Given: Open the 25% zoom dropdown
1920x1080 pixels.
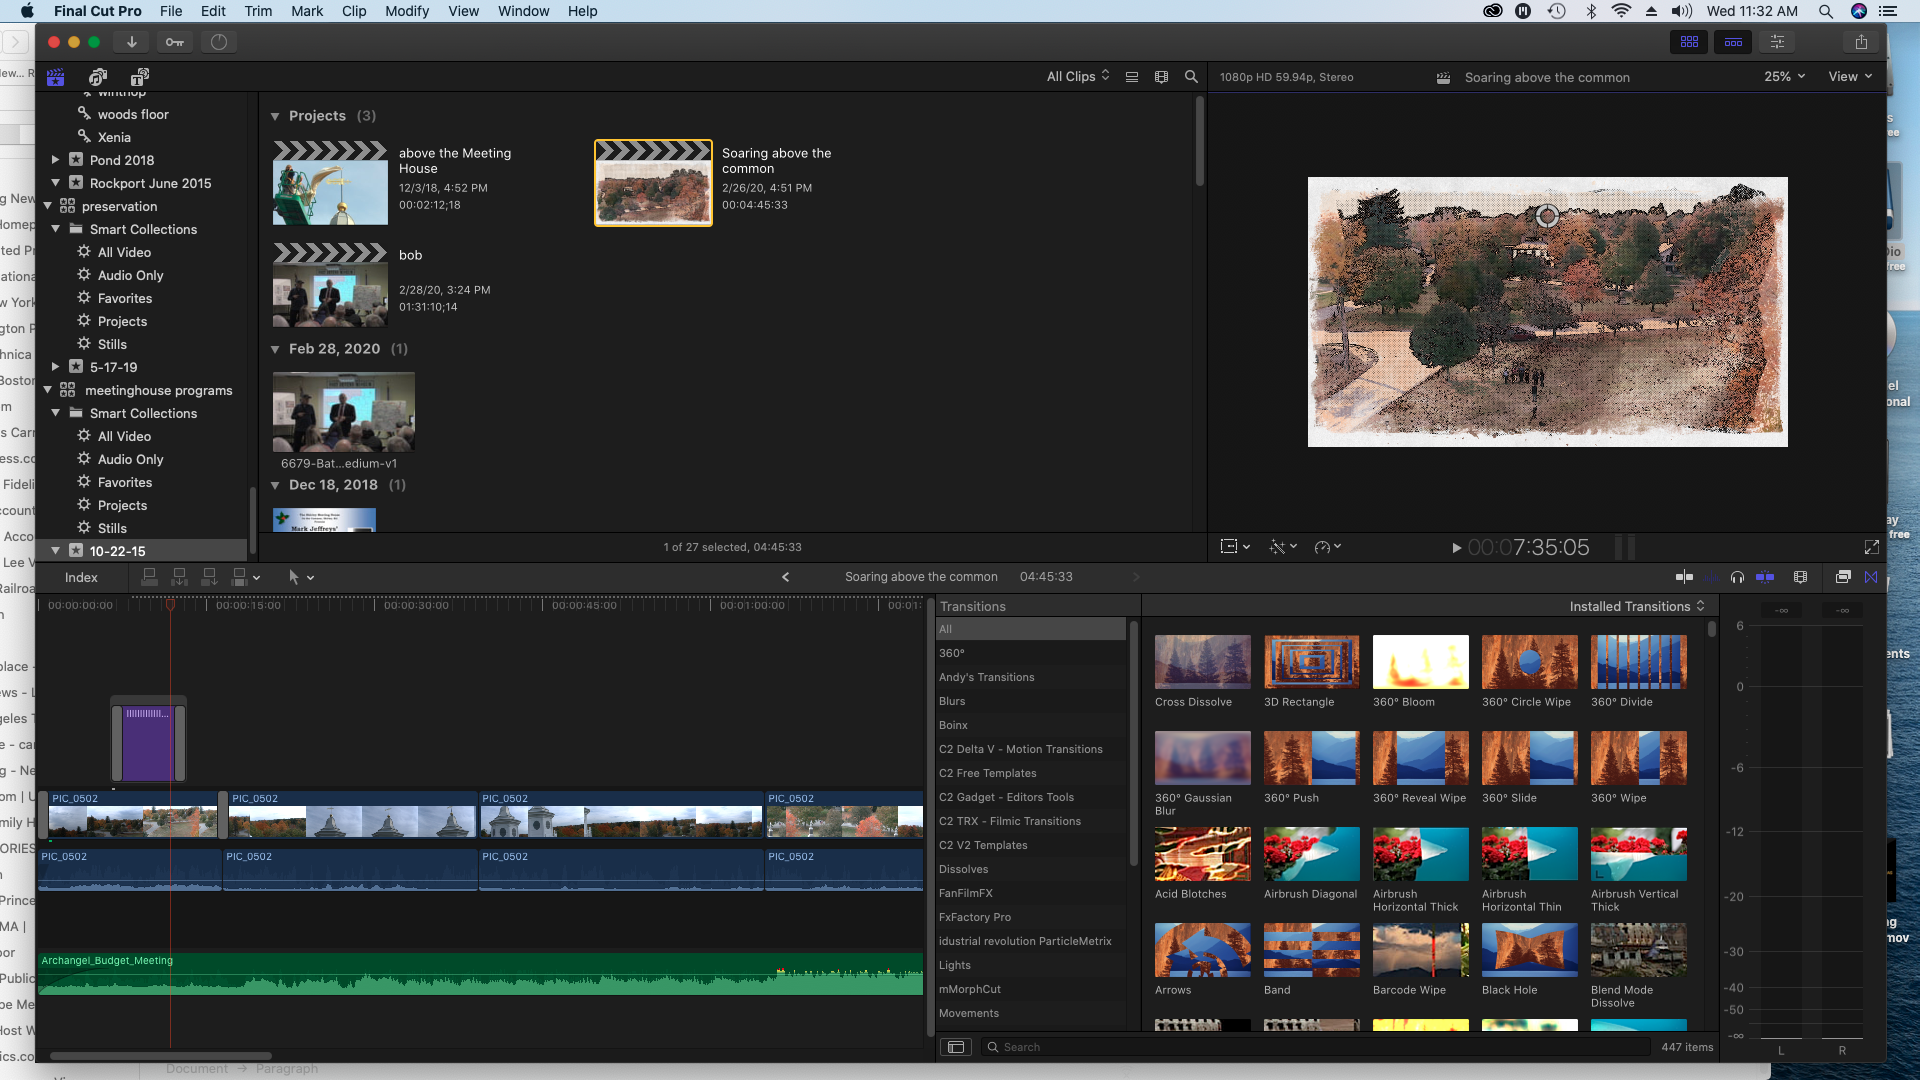Looking at the screenshot, I should 1784,77.
